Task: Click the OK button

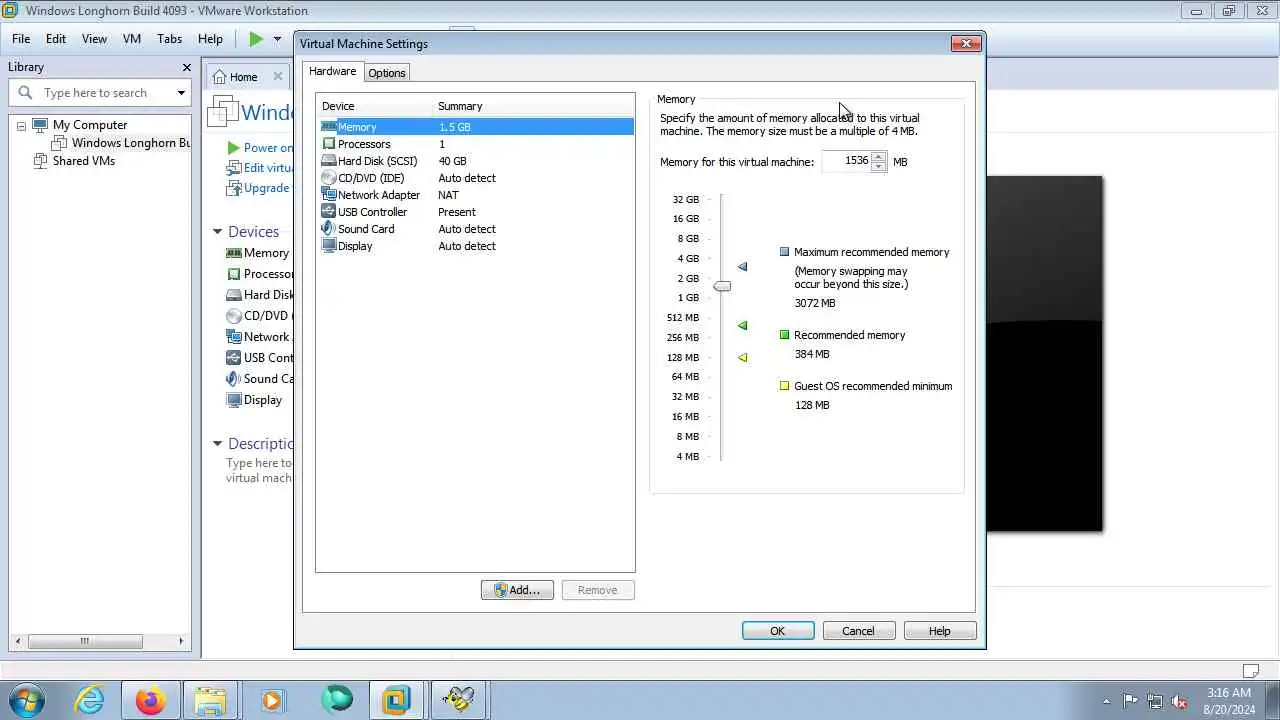Action: point(778,631)
